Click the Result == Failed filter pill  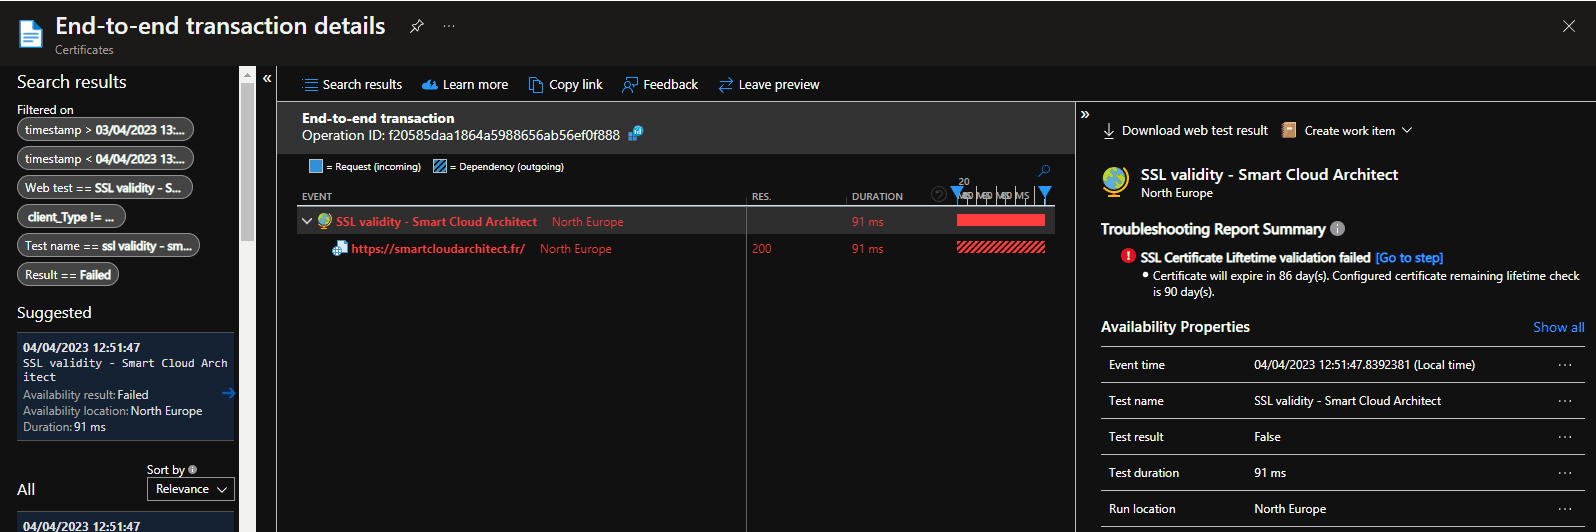tap(68, 275)
